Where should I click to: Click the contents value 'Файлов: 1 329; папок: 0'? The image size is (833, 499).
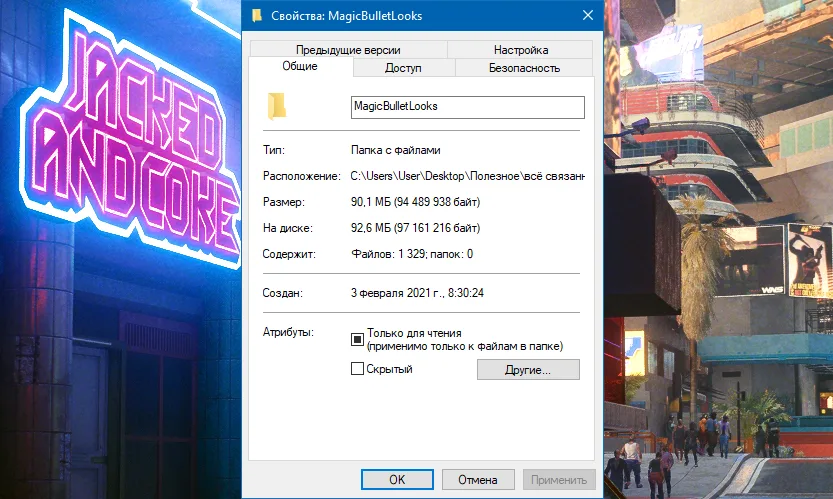(x=412, y=254)
